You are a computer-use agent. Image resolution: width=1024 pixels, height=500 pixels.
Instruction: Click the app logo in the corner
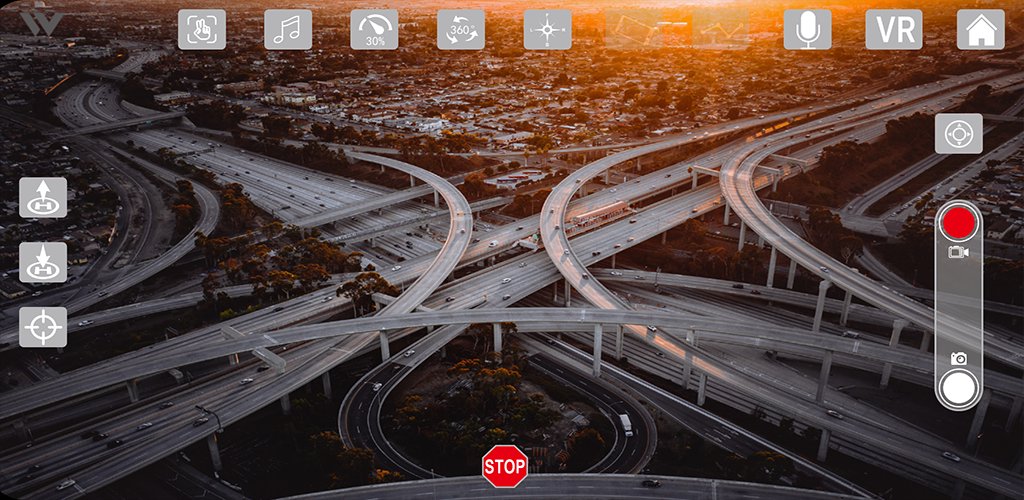click(x=40, y=22)
